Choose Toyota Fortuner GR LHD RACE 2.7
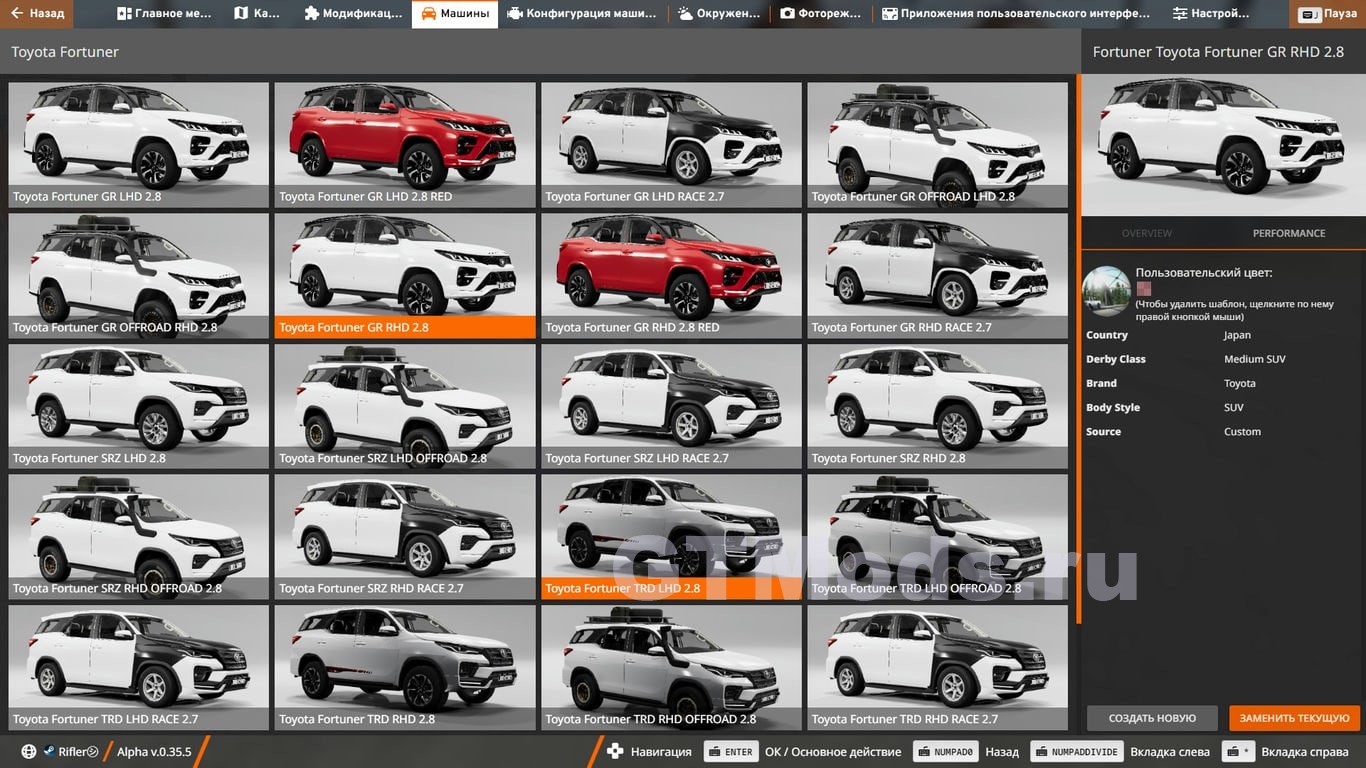 pos(671,145)
